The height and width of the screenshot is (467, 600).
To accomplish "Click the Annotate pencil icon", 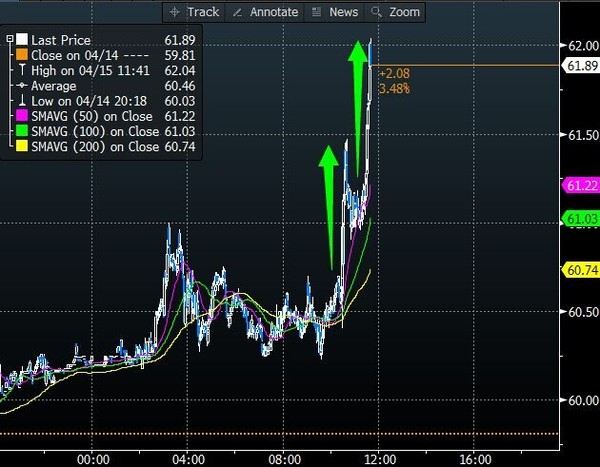I will point(238,12).
